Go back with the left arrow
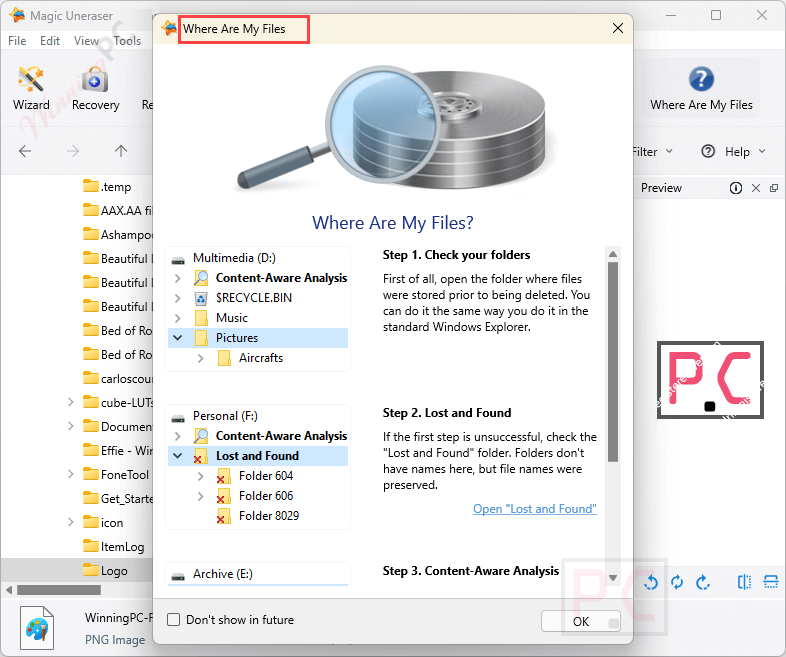The image size is (786, 657). (25, 151)
